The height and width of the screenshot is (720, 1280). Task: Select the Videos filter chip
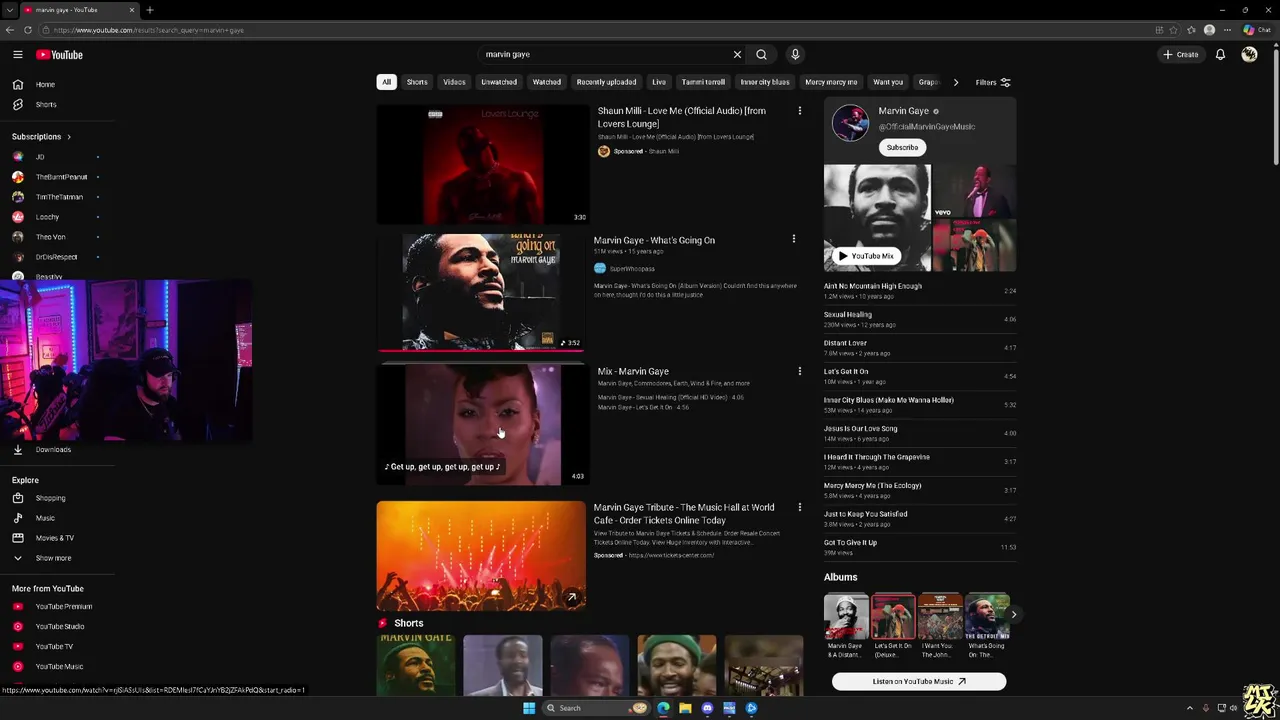[x=454, y=82]
